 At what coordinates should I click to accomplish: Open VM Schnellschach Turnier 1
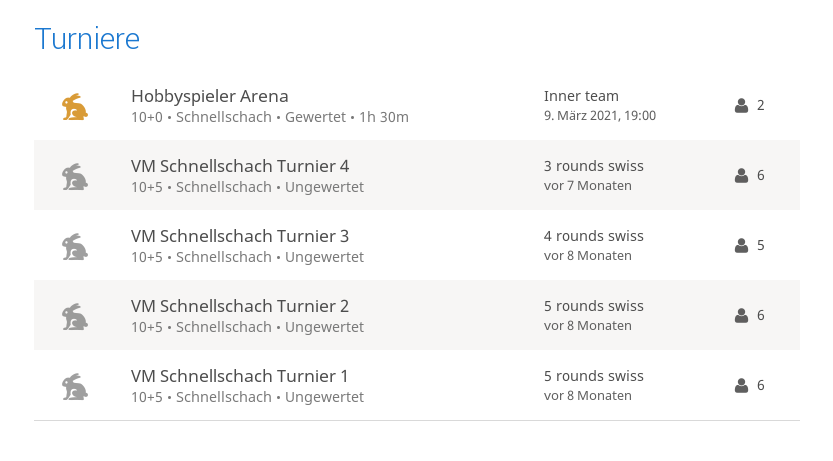239,377
